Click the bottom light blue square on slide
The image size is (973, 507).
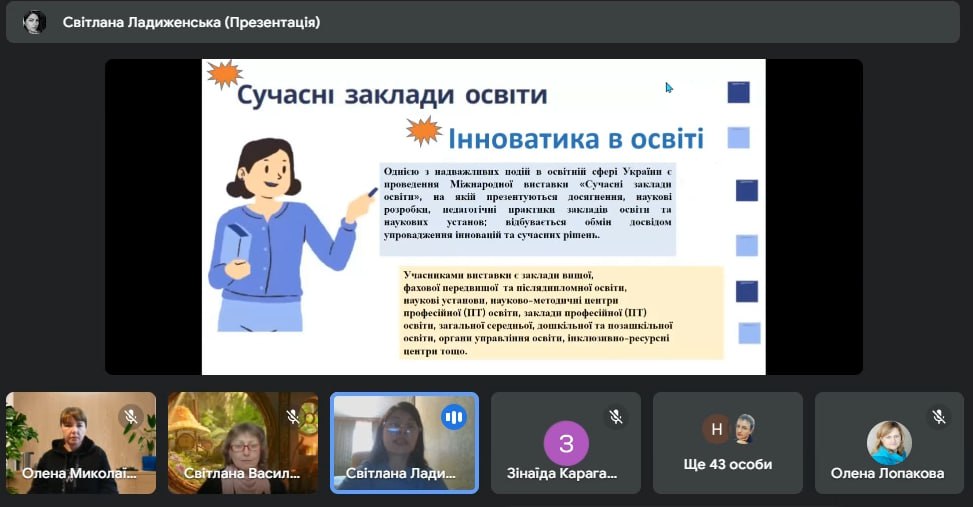point(749,333)
